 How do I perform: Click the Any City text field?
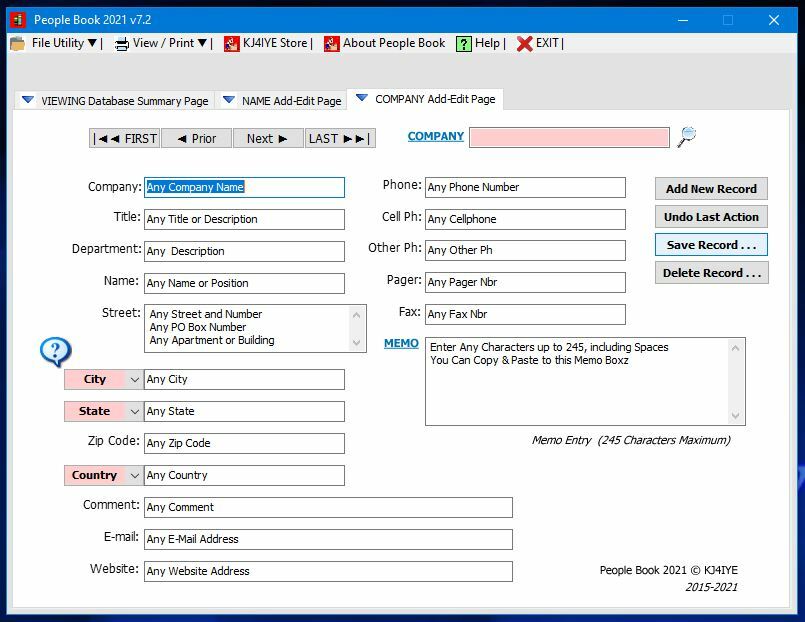tap(244, 380)
